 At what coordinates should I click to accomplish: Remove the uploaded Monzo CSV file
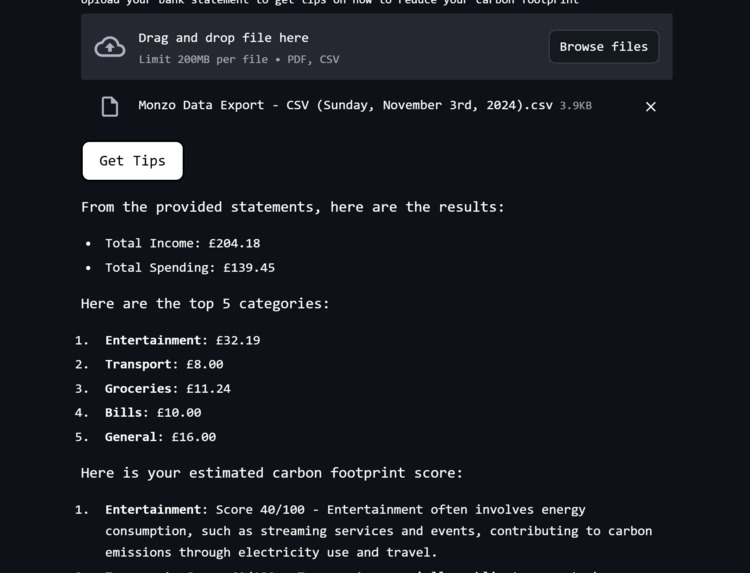pos(651,107)
